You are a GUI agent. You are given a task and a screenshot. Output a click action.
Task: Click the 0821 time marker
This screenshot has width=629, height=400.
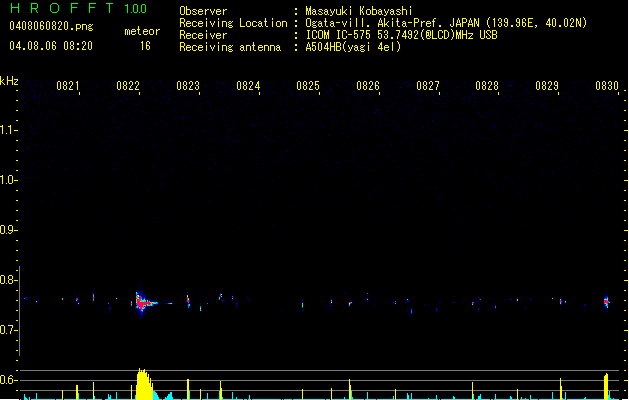(x=67, y=86)
